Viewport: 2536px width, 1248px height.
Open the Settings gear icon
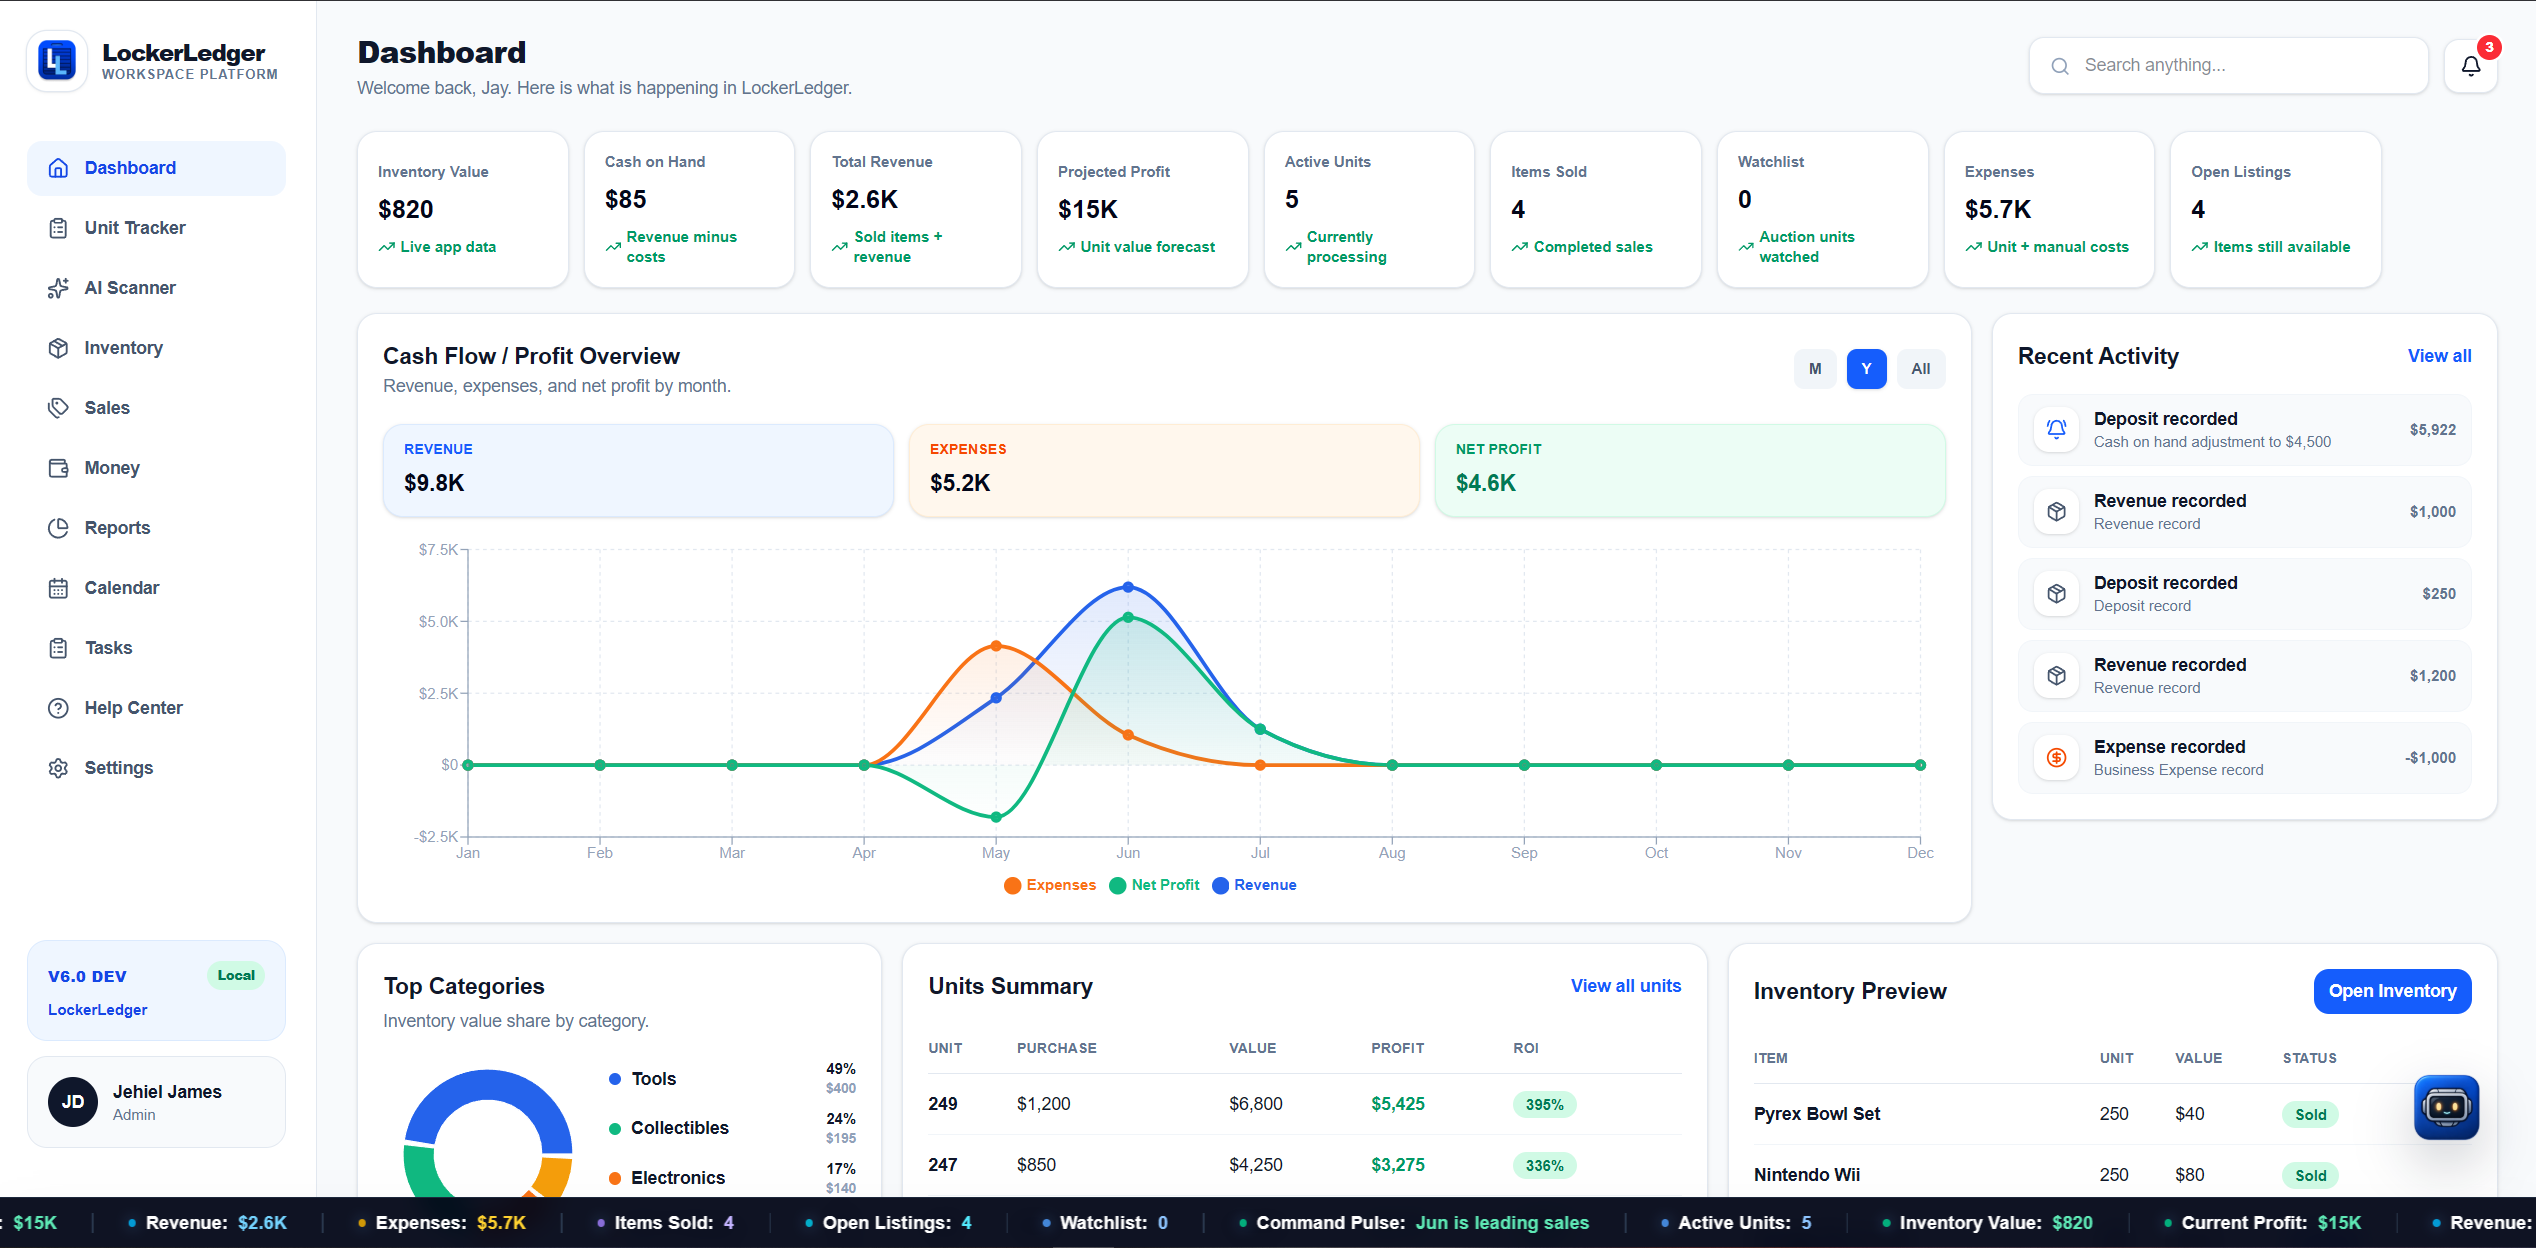[59, 768]
